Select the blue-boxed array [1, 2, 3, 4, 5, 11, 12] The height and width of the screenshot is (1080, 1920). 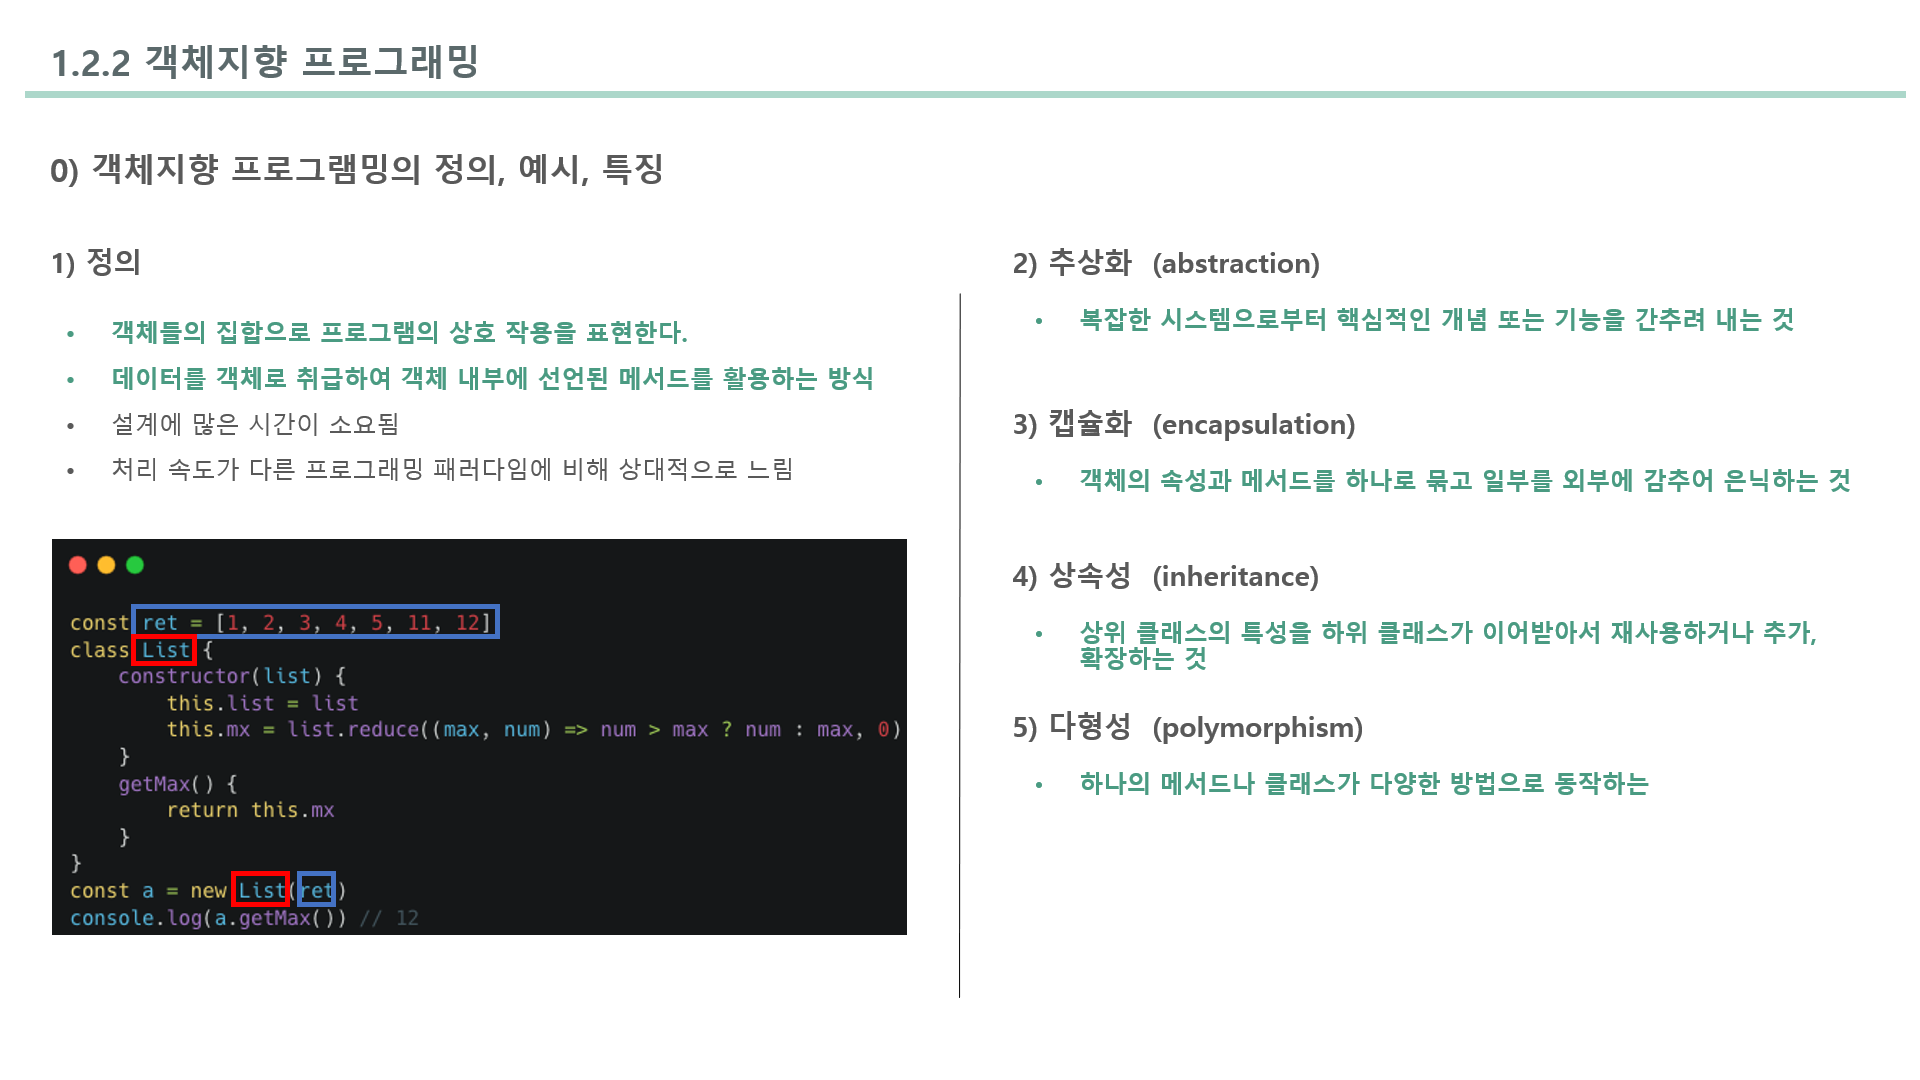[316, 622]
